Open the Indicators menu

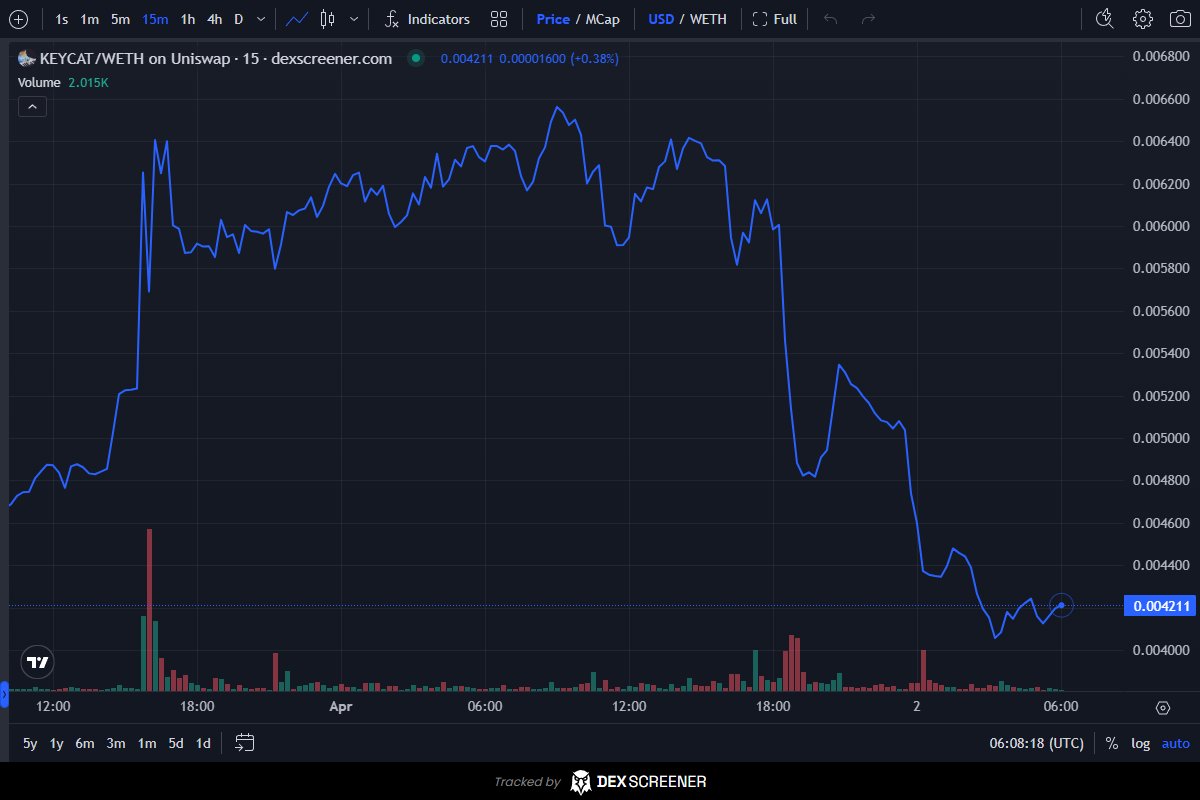[x=427, y=19]
